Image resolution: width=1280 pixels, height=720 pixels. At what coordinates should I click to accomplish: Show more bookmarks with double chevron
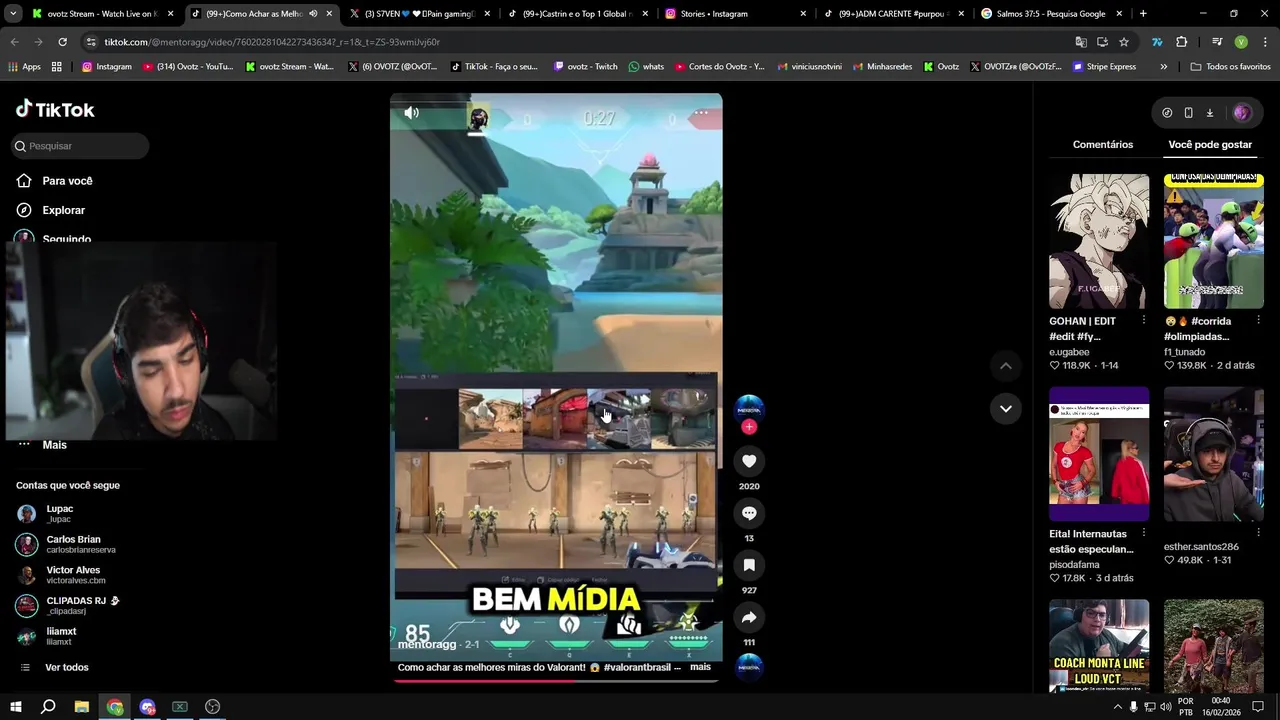(x=1163, y=67)
